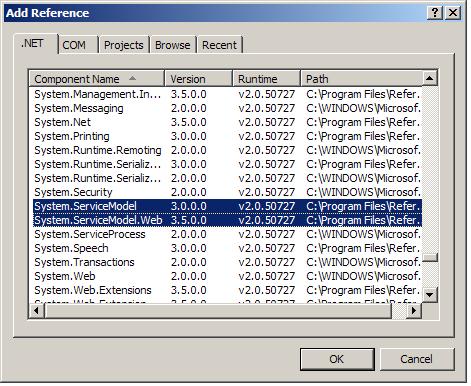Sort by Path column header
471x386 pixels.
pos(361,79)
